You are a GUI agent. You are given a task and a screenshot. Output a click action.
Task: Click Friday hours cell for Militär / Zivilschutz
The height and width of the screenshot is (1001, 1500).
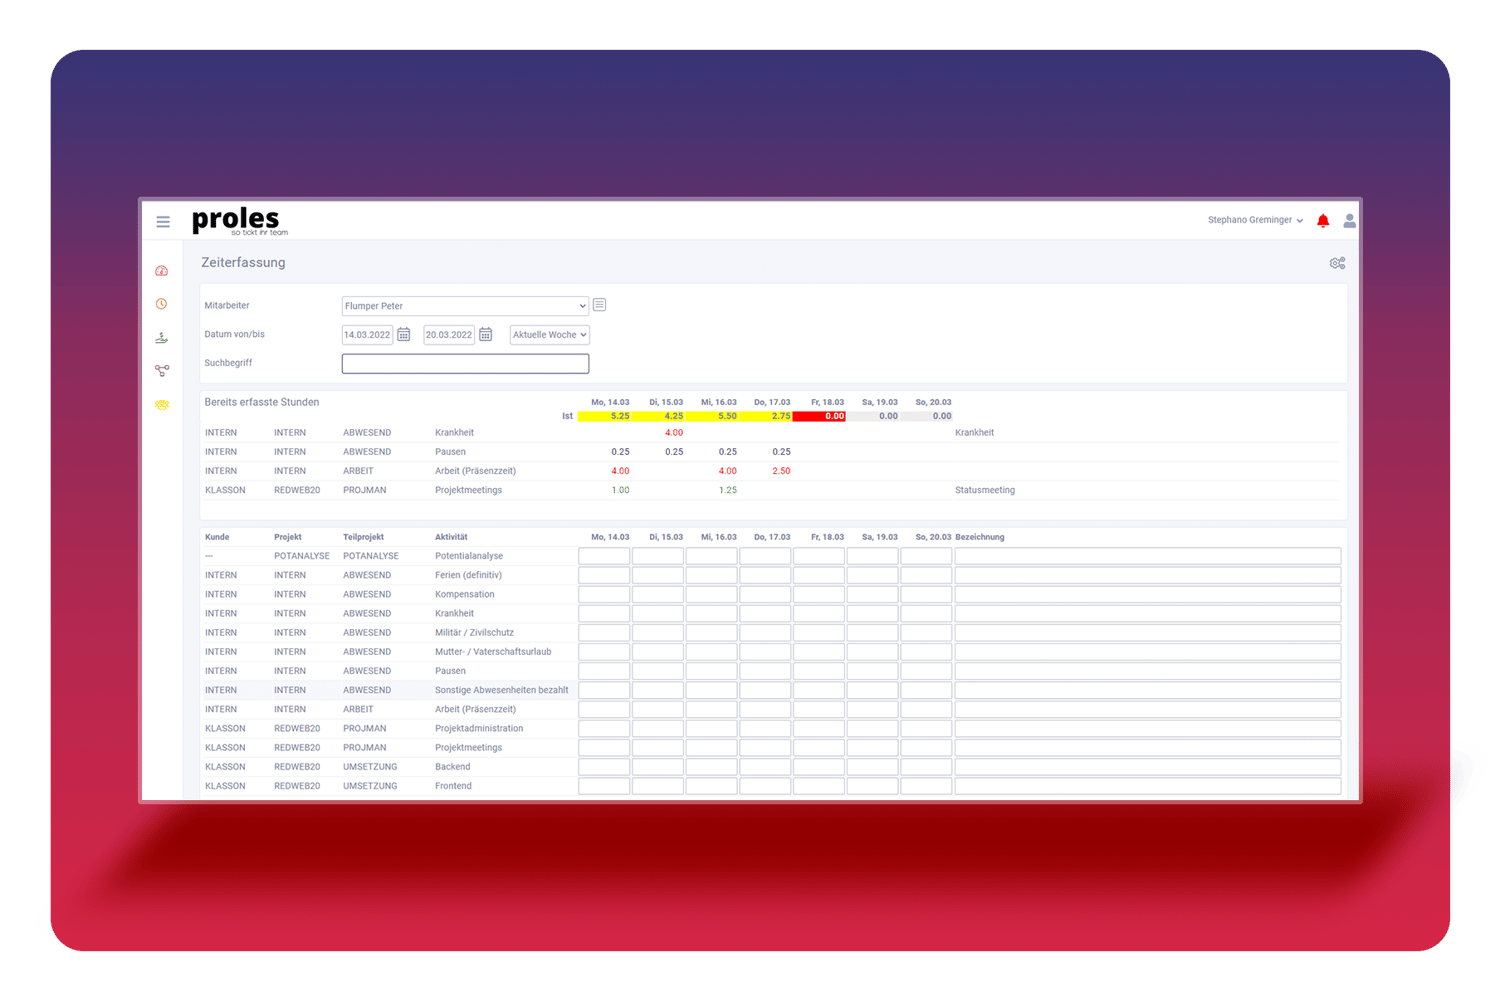(819, 633)
